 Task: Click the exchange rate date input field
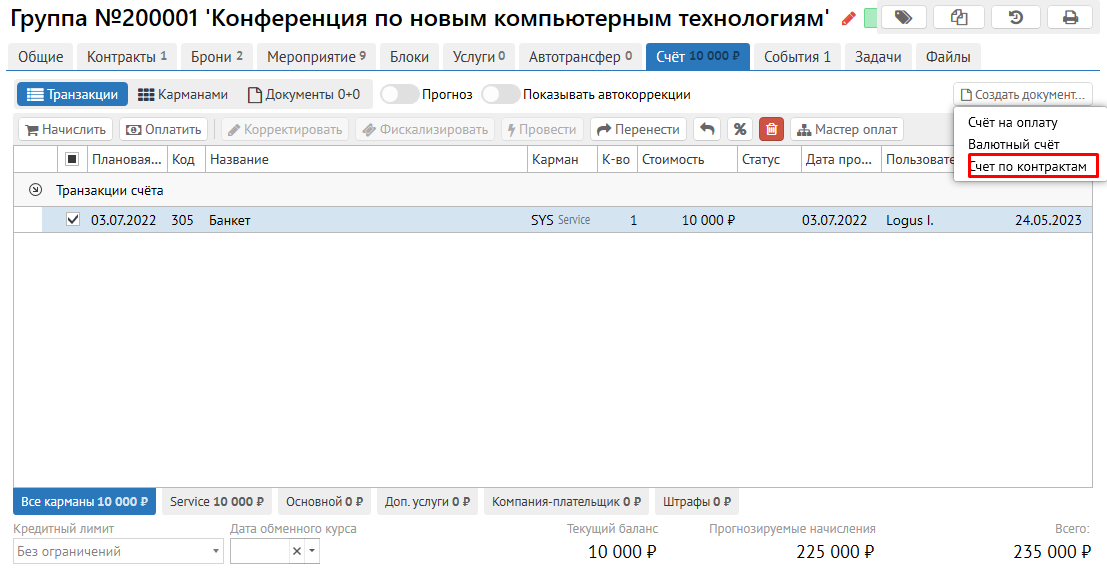click(260, 551)
